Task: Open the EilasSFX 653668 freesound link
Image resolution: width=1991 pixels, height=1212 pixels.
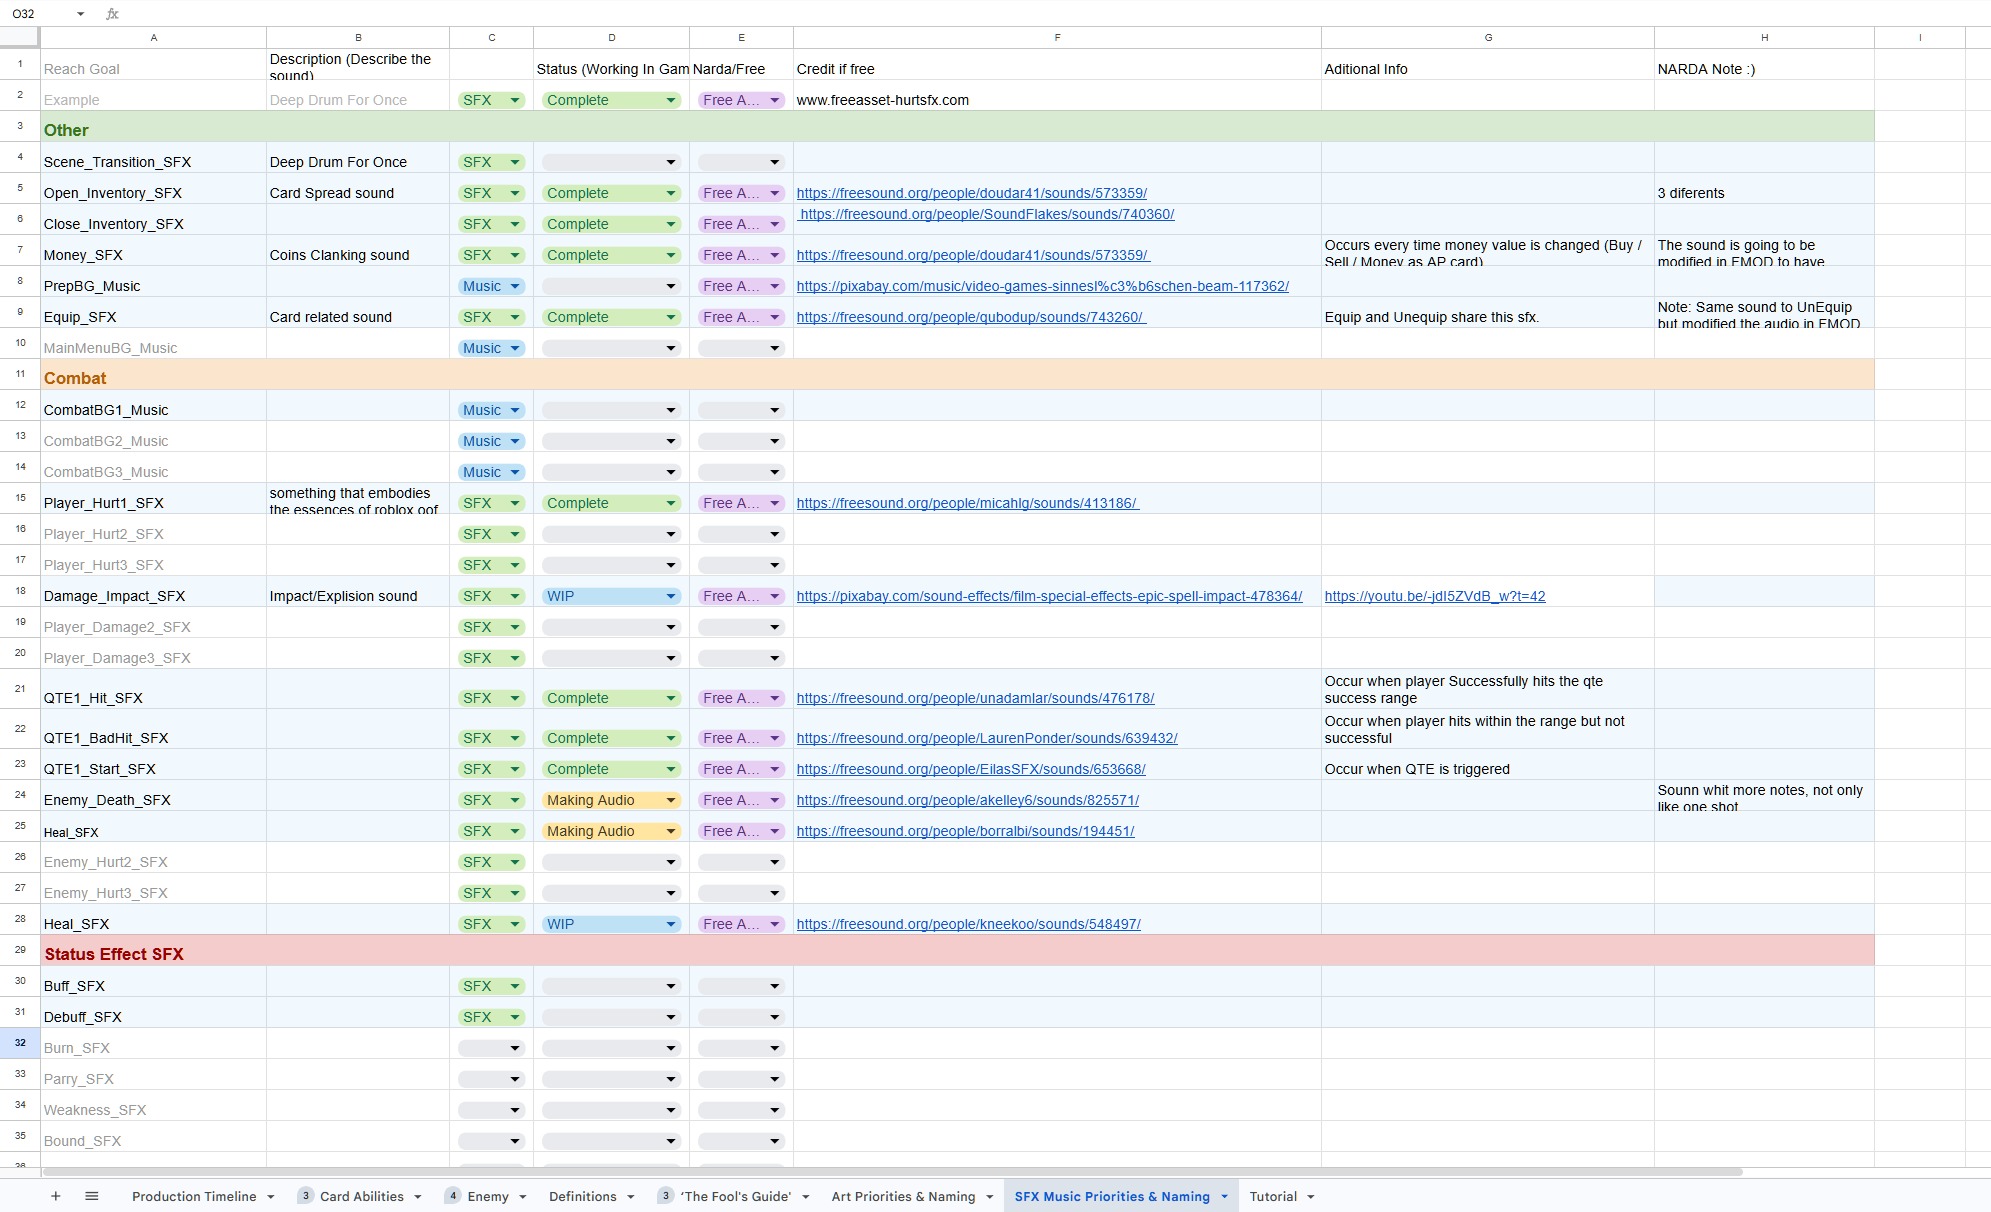Action: [971, 769]
